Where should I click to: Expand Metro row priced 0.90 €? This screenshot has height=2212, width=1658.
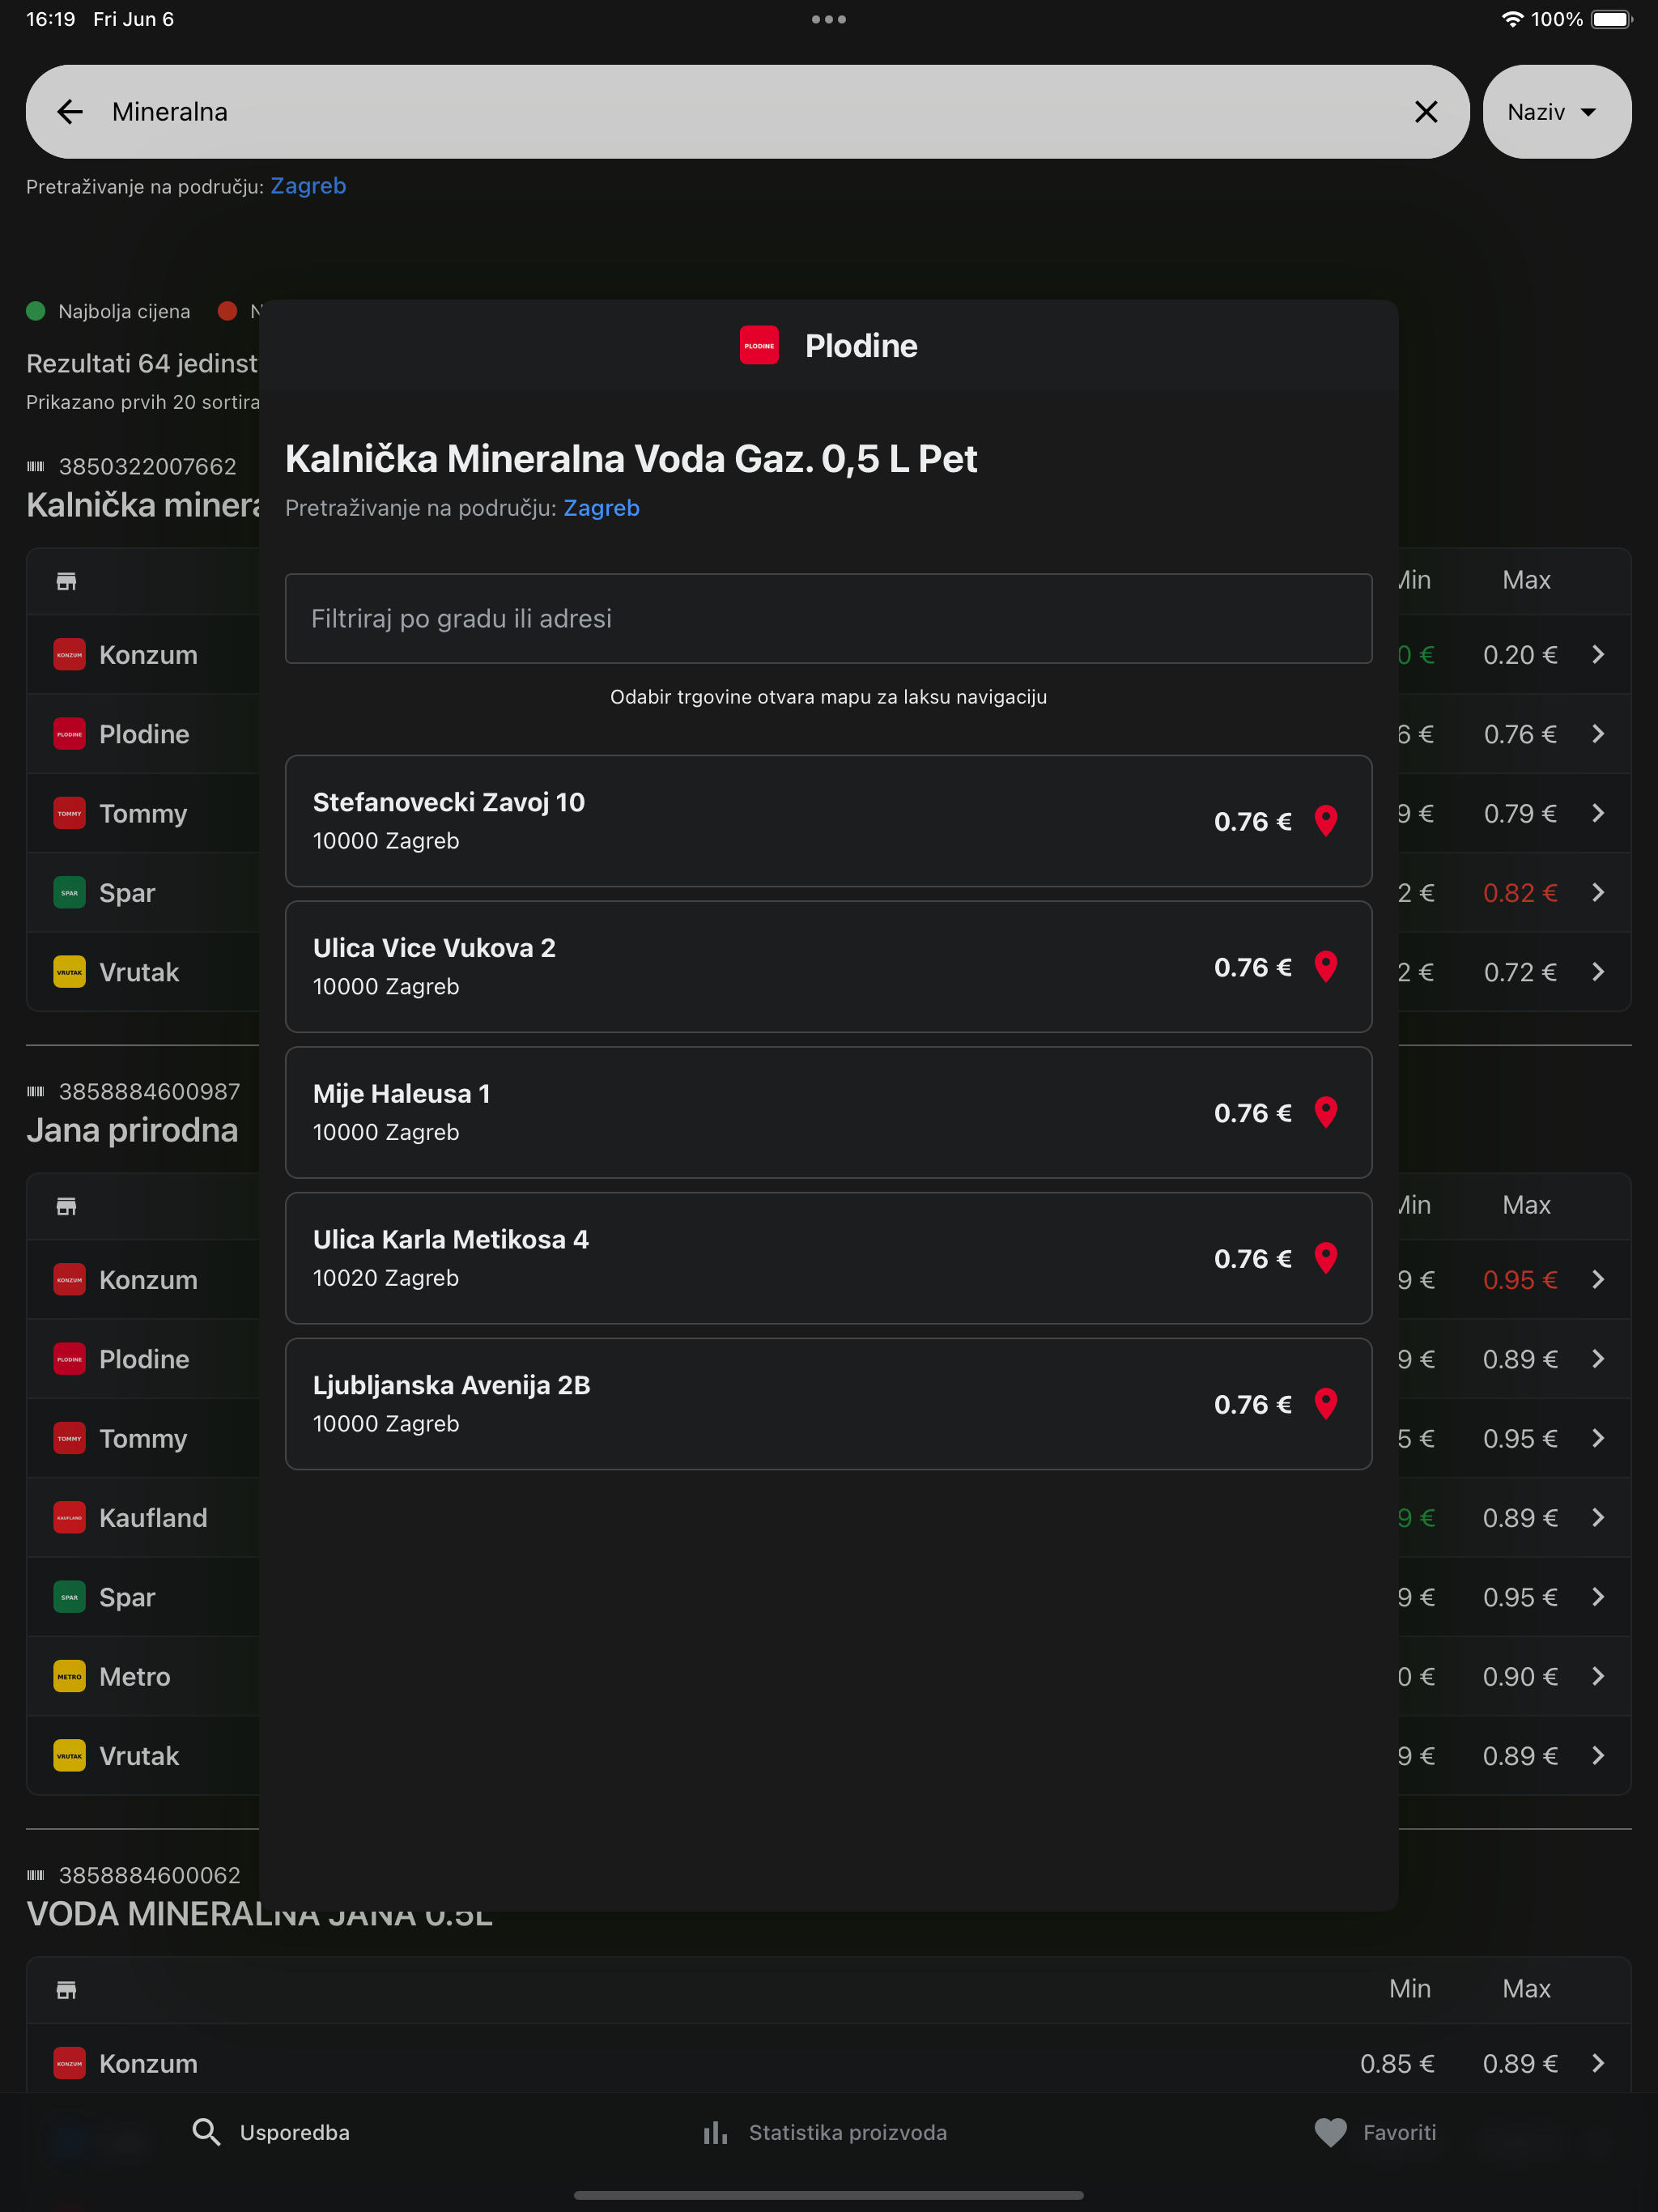(x=1598, y=1676)
